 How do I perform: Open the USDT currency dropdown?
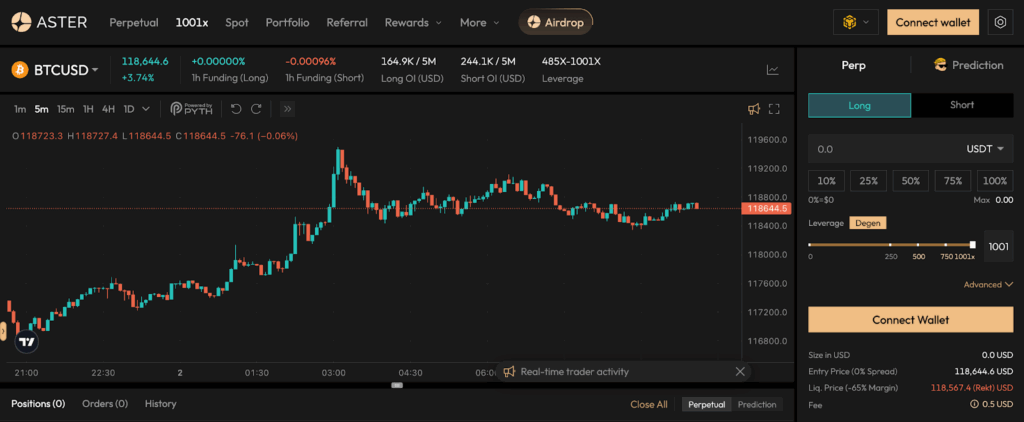(984, 149)
